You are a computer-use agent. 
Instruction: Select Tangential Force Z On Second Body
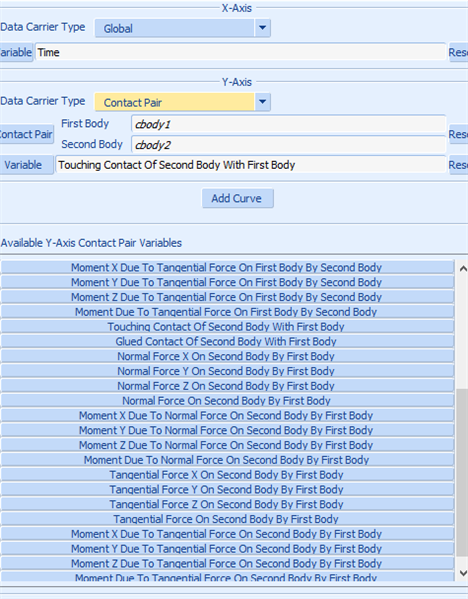(x=227, y=504)
